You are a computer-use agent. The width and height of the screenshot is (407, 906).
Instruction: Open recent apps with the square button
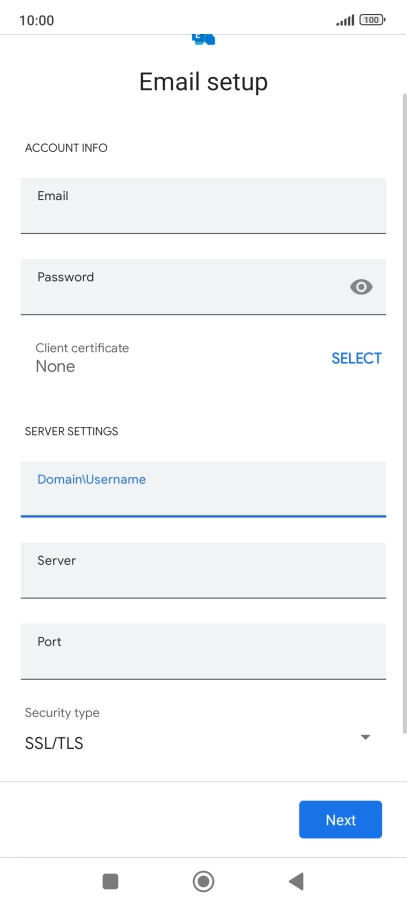(x=110, y=881)
